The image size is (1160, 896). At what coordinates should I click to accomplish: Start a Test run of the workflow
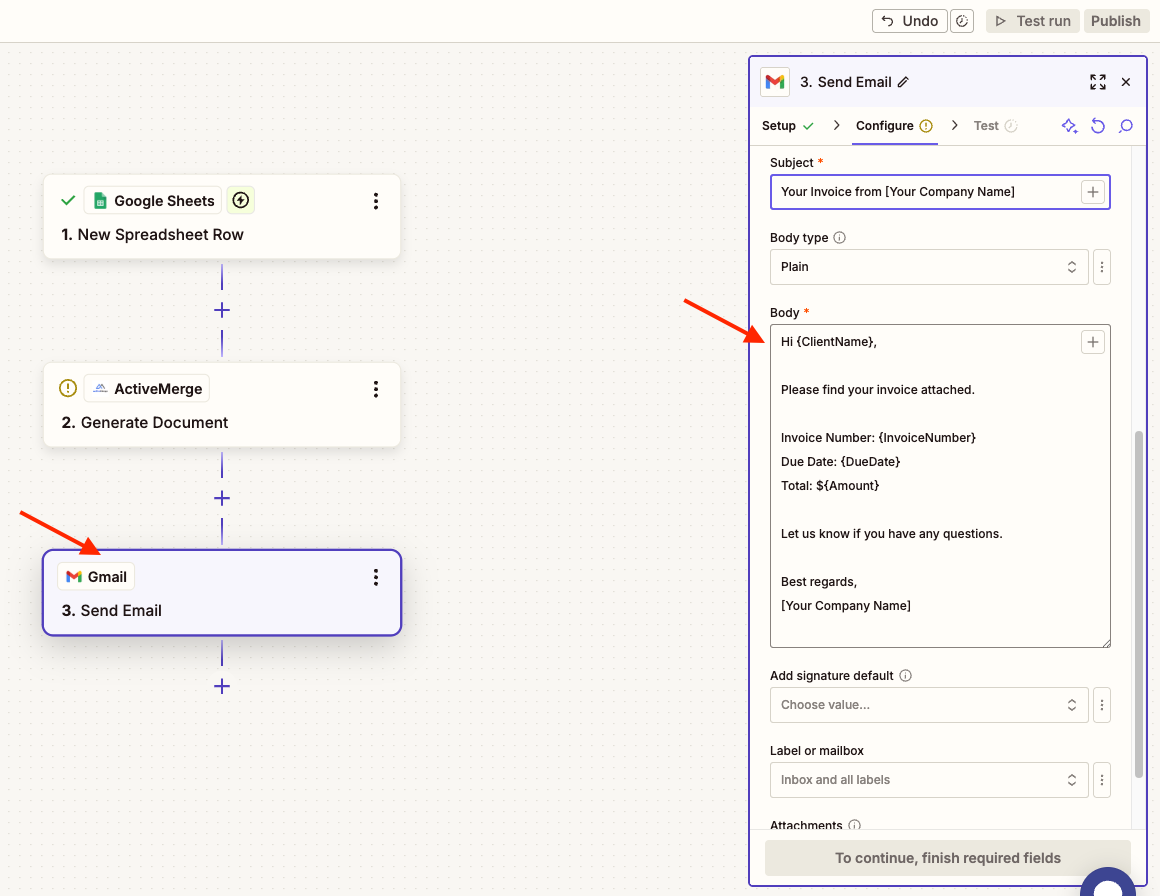1032,20
